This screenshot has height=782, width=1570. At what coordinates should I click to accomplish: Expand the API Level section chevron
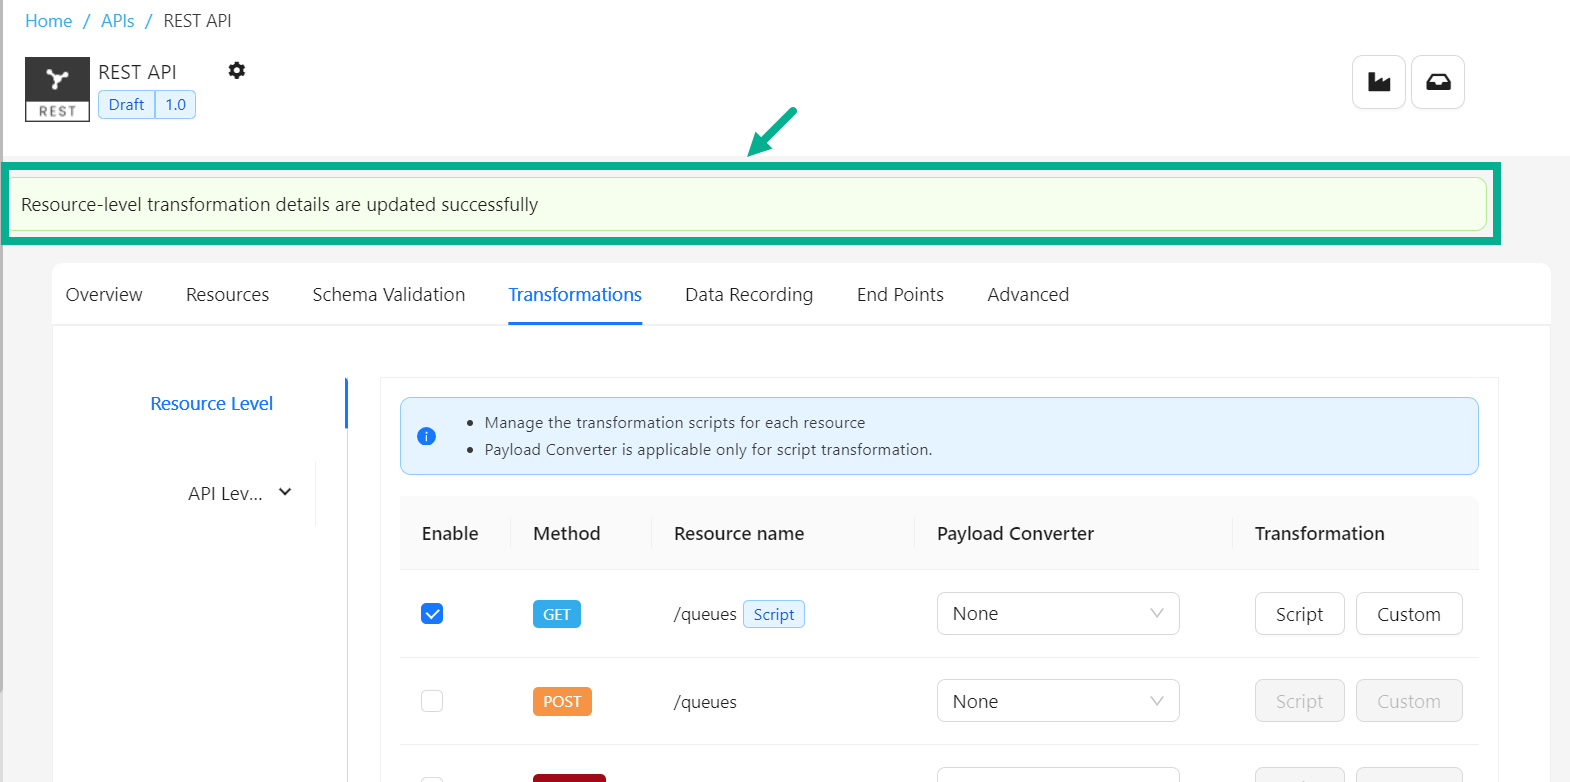click(x=285, y=492)
